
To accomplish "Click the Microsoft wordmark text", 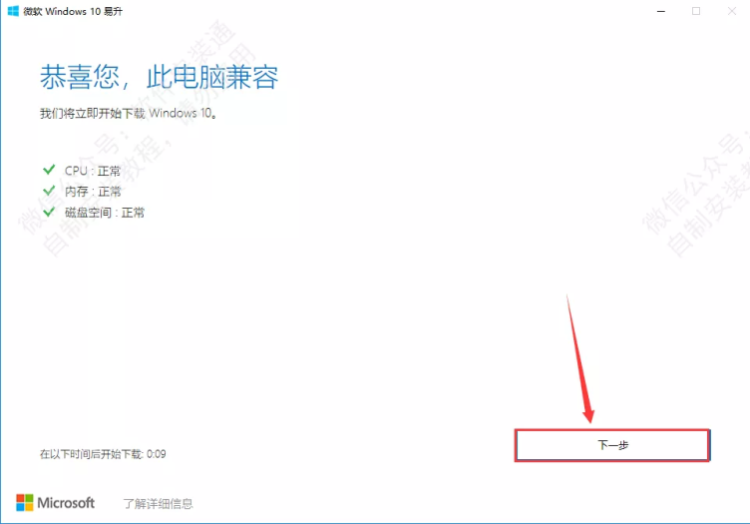I will [x=66, y=503].
